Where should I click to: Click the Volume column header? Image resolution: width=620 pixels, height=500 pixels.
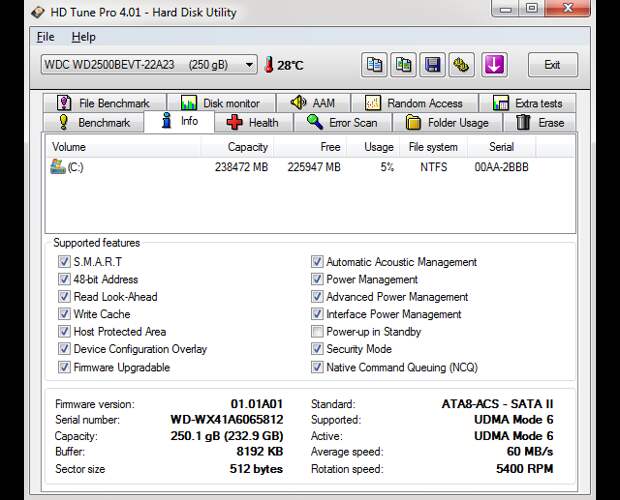point(123,147)
